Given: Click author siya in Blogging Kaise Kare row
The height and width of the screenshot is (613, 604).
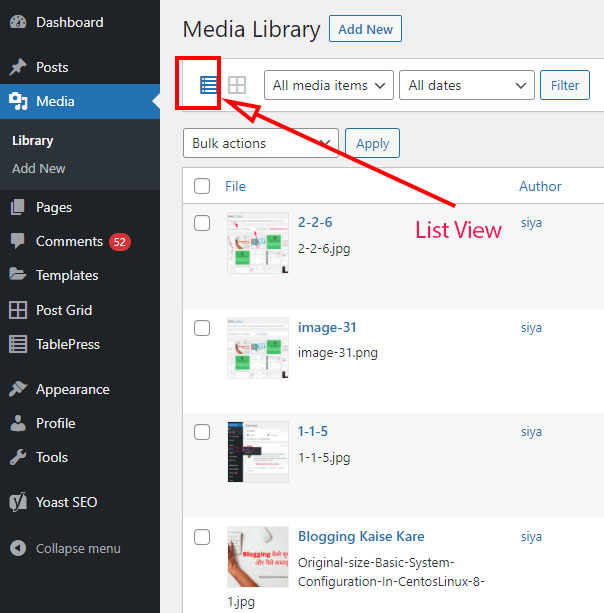Looking at the screenshot, I should 531,537.
